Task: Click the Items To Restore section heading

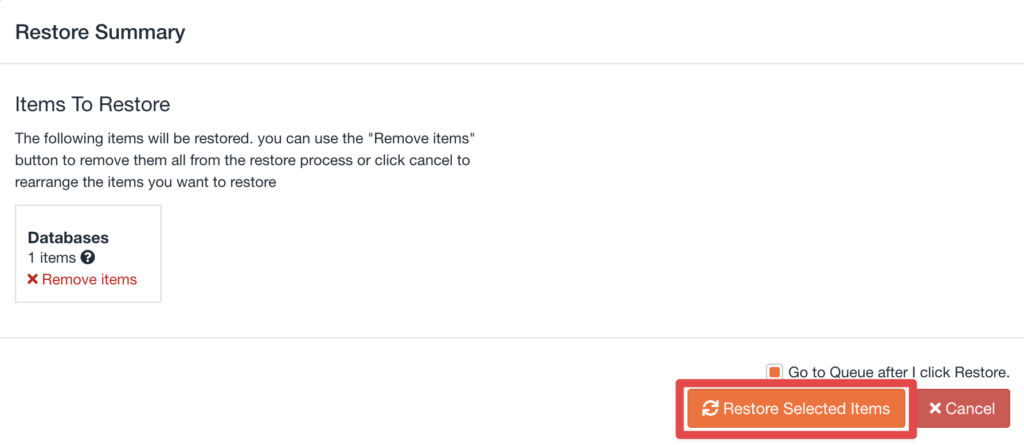Action: 92,104
